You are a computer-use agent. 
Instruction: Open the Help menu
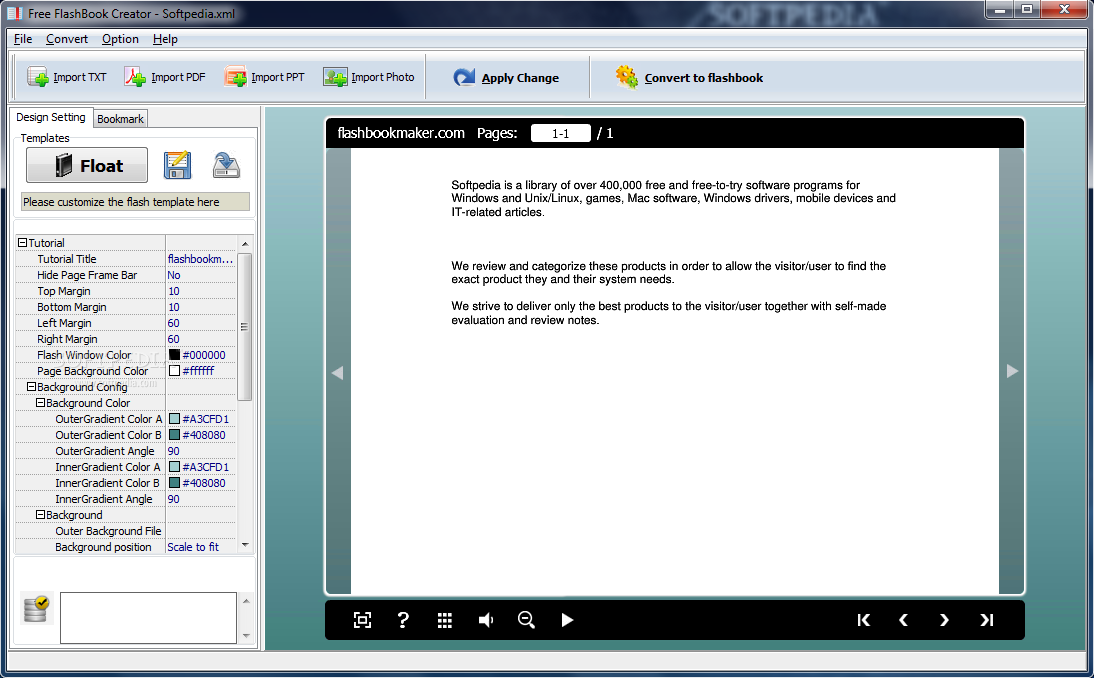165,39
